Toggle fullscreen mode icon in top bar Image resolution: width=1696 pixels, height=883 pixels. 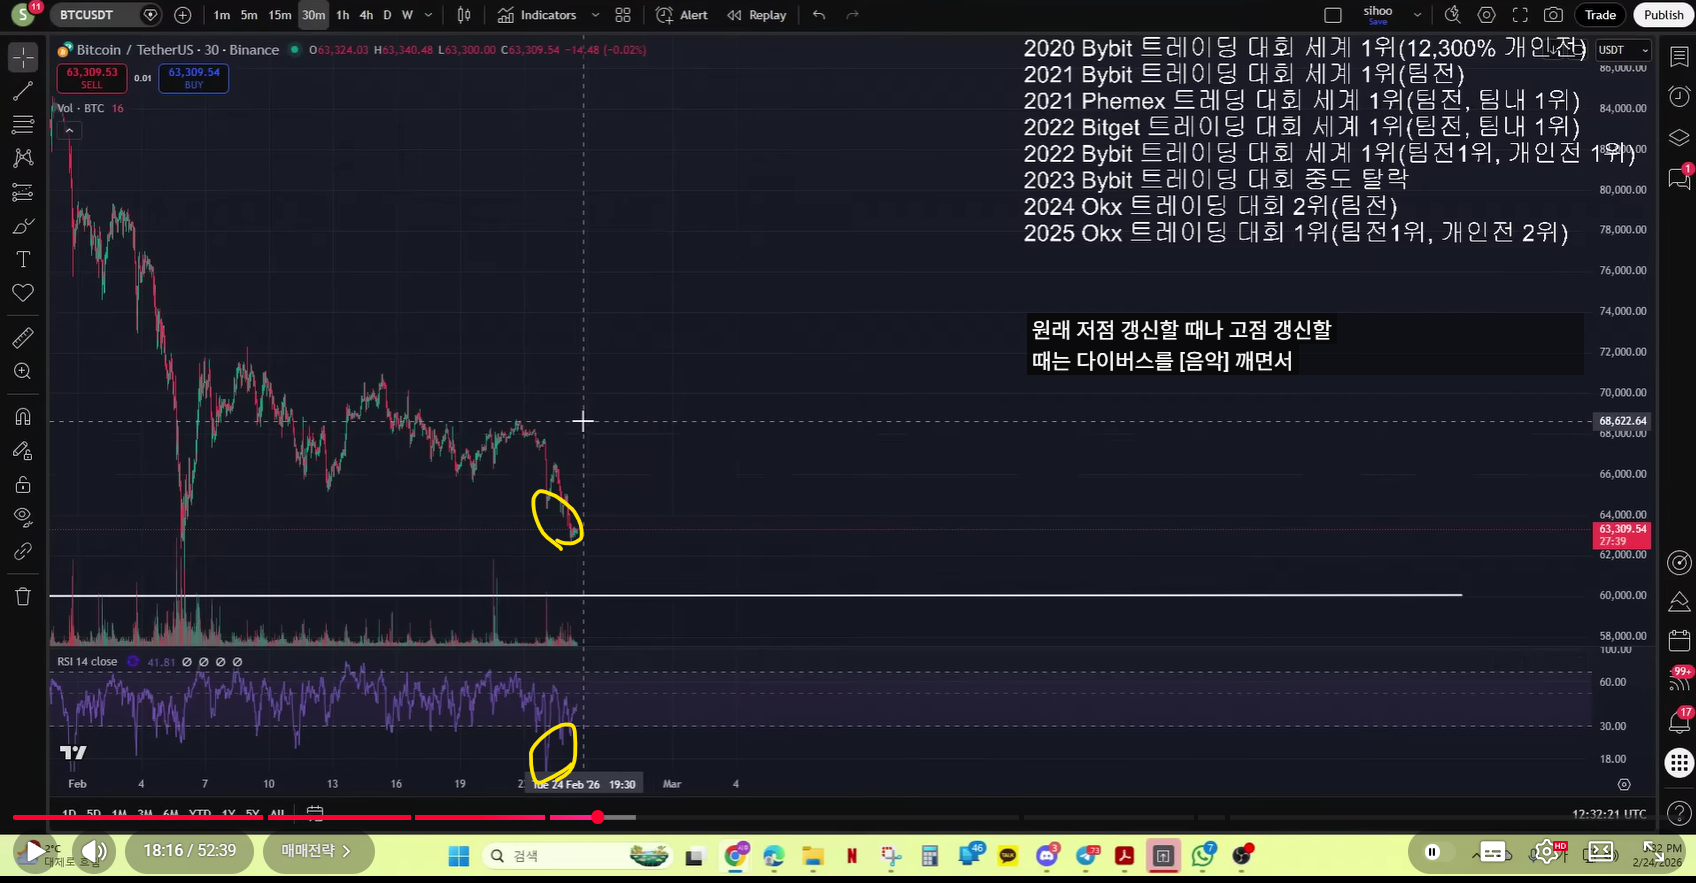pos(1520,15)
